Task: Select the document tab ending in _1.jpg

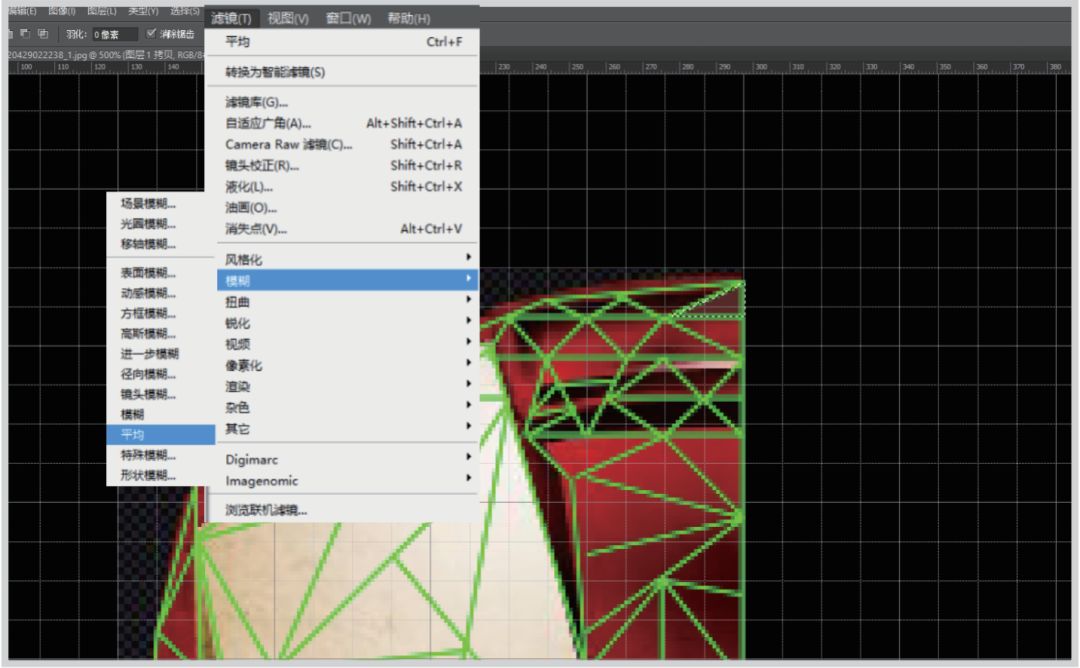Action: 100,53
